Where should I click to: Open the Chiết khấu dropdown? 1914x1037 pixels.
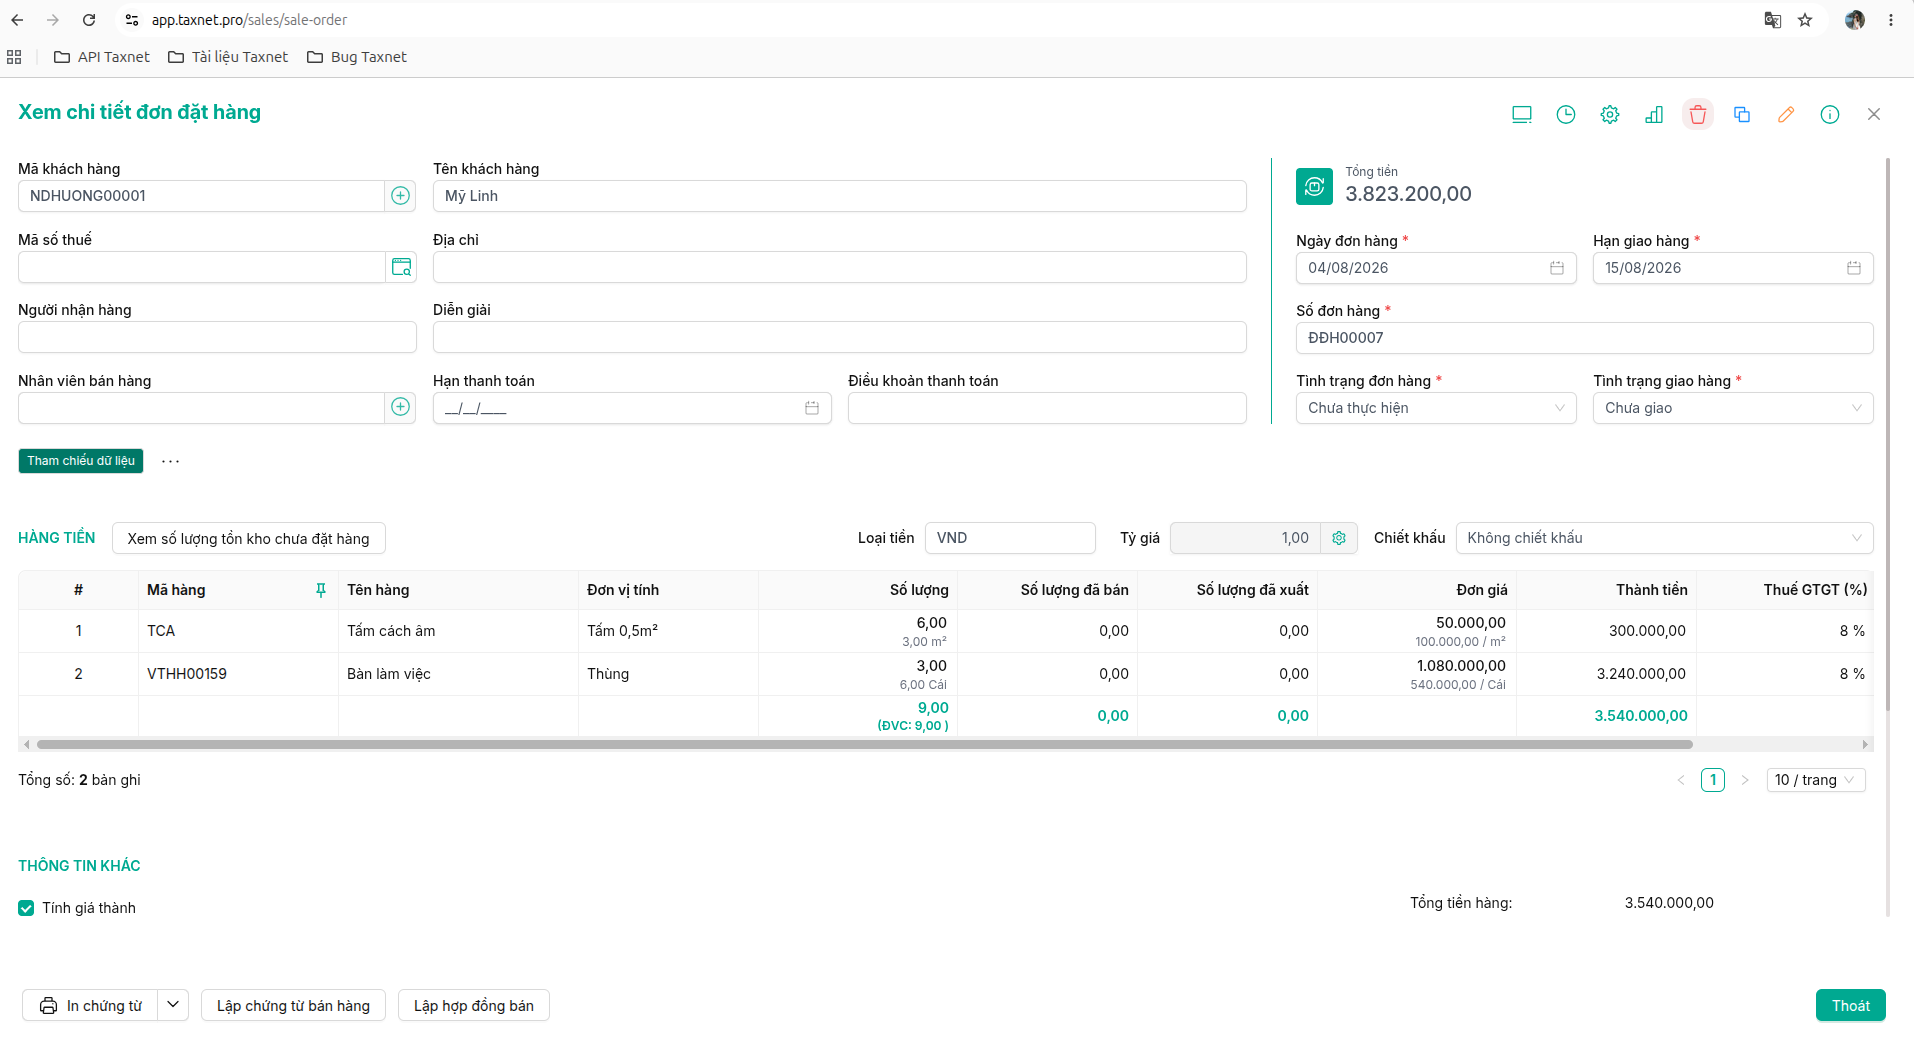[1664, 538]
